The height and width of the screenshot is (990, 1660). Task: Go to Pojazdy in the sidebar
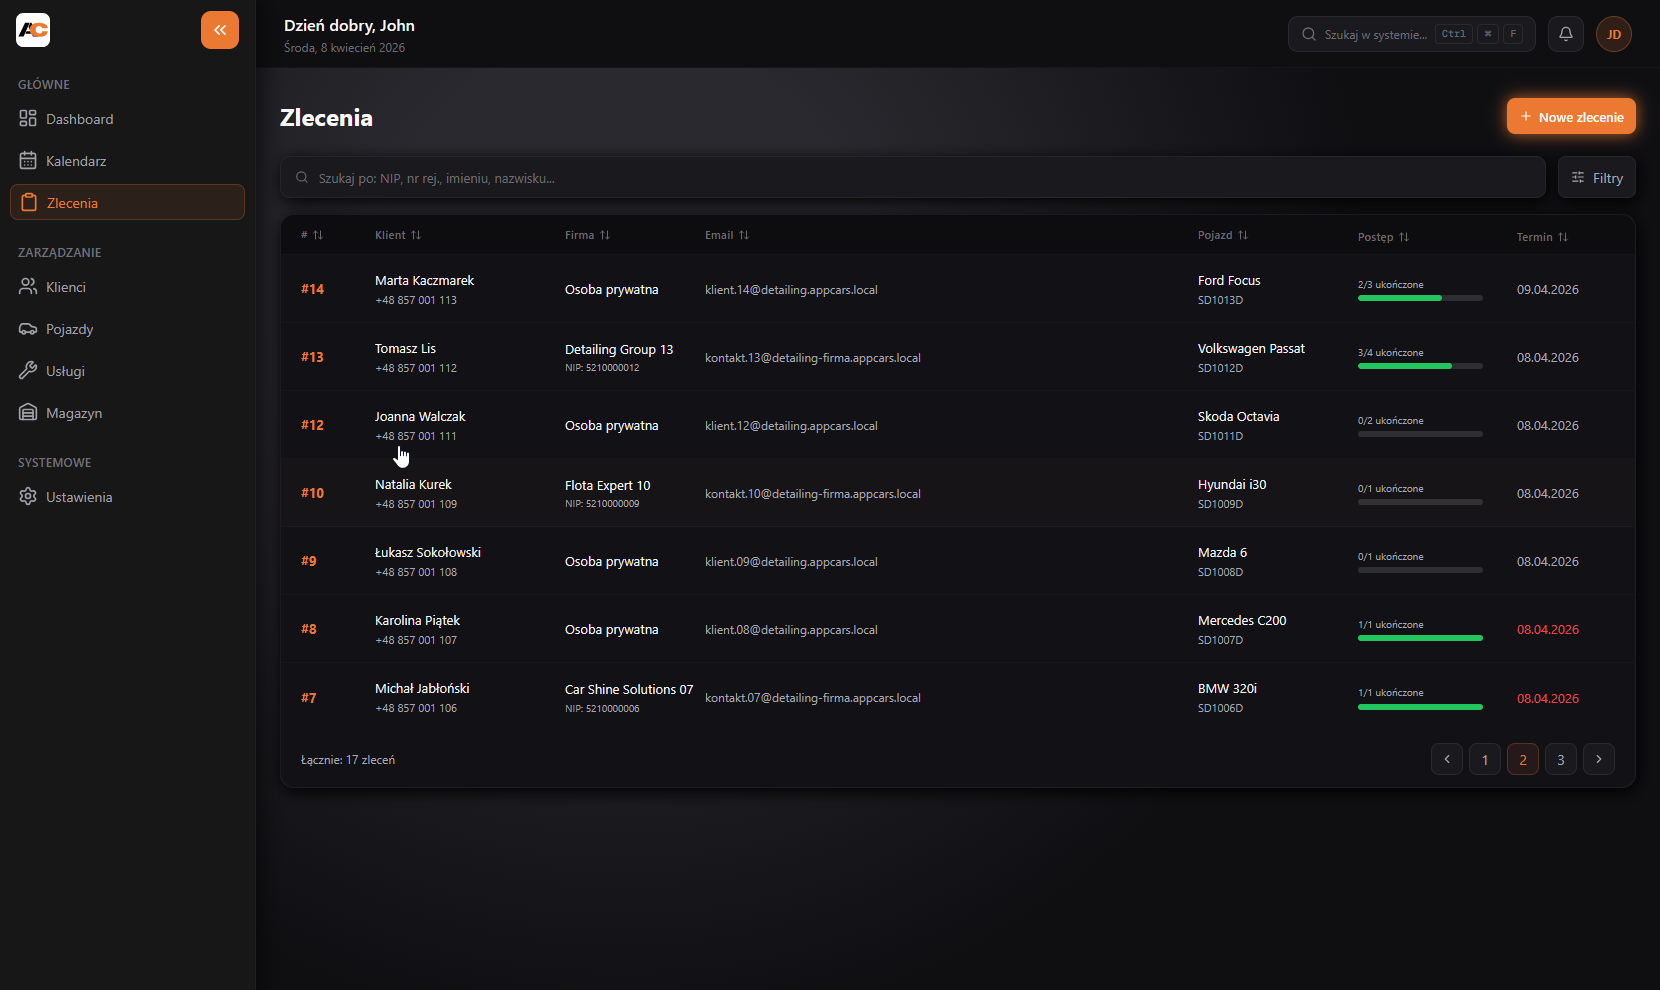click(69, 329)
